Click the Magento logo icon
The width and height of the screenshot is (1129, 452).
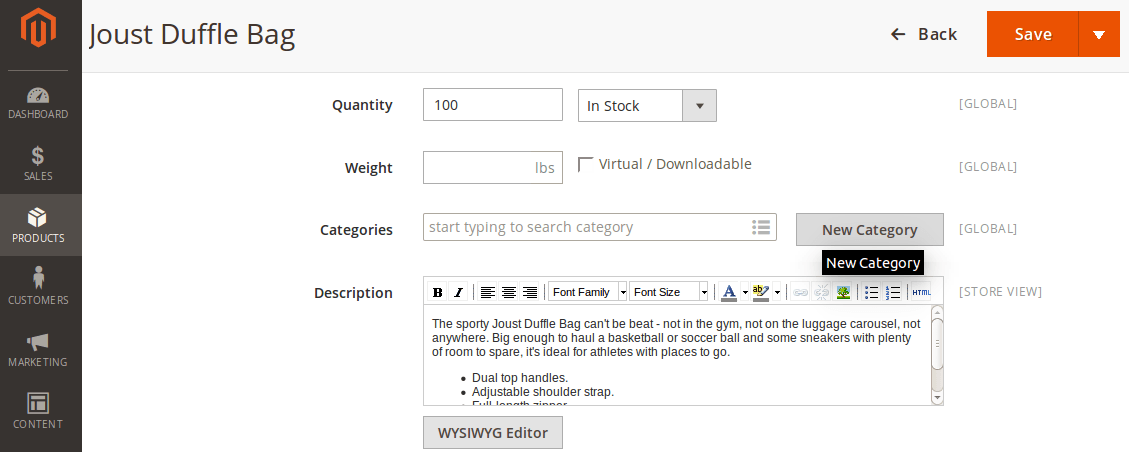tap(37, 29)
